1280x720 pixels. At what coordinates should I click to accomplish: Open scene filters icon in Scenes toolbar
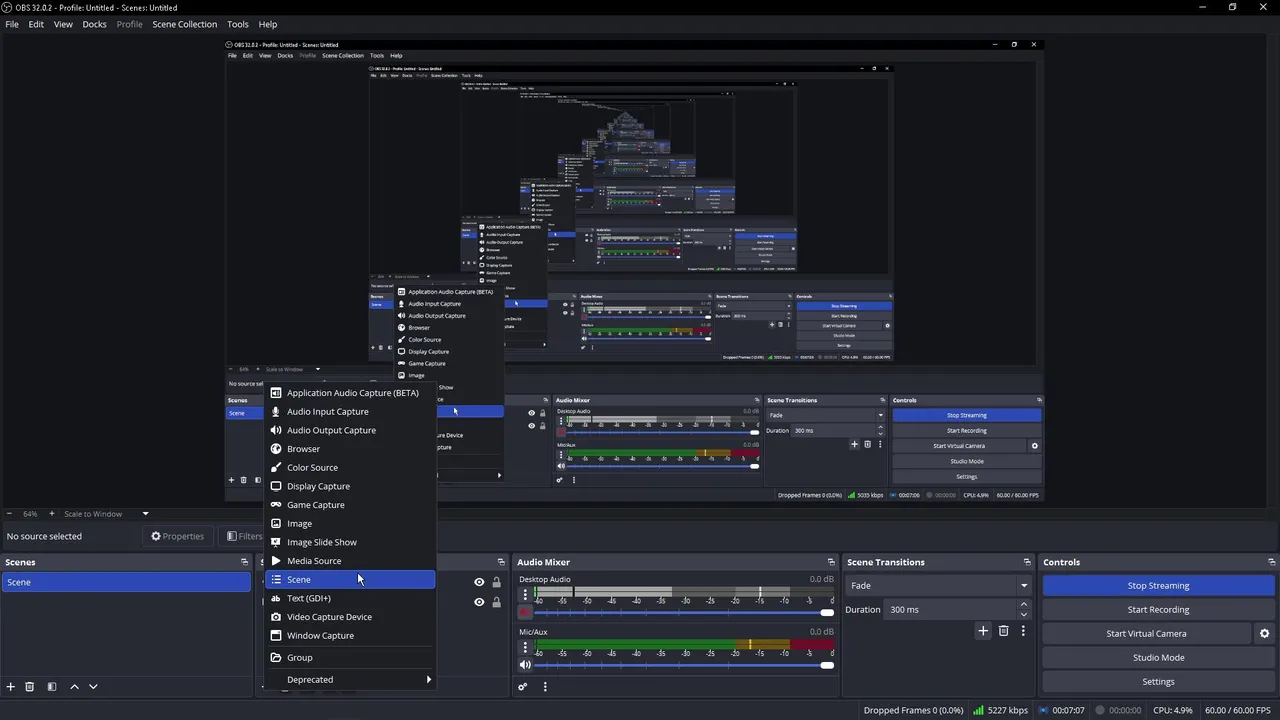pyautogui.click(x=52, y=687)
